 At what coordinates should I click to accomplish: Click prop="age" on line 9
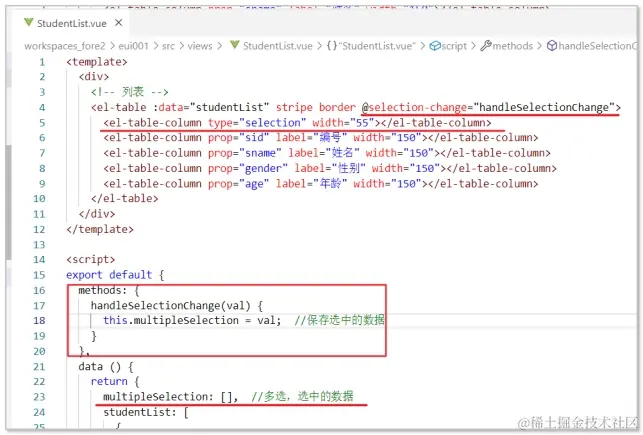point(238,184)
